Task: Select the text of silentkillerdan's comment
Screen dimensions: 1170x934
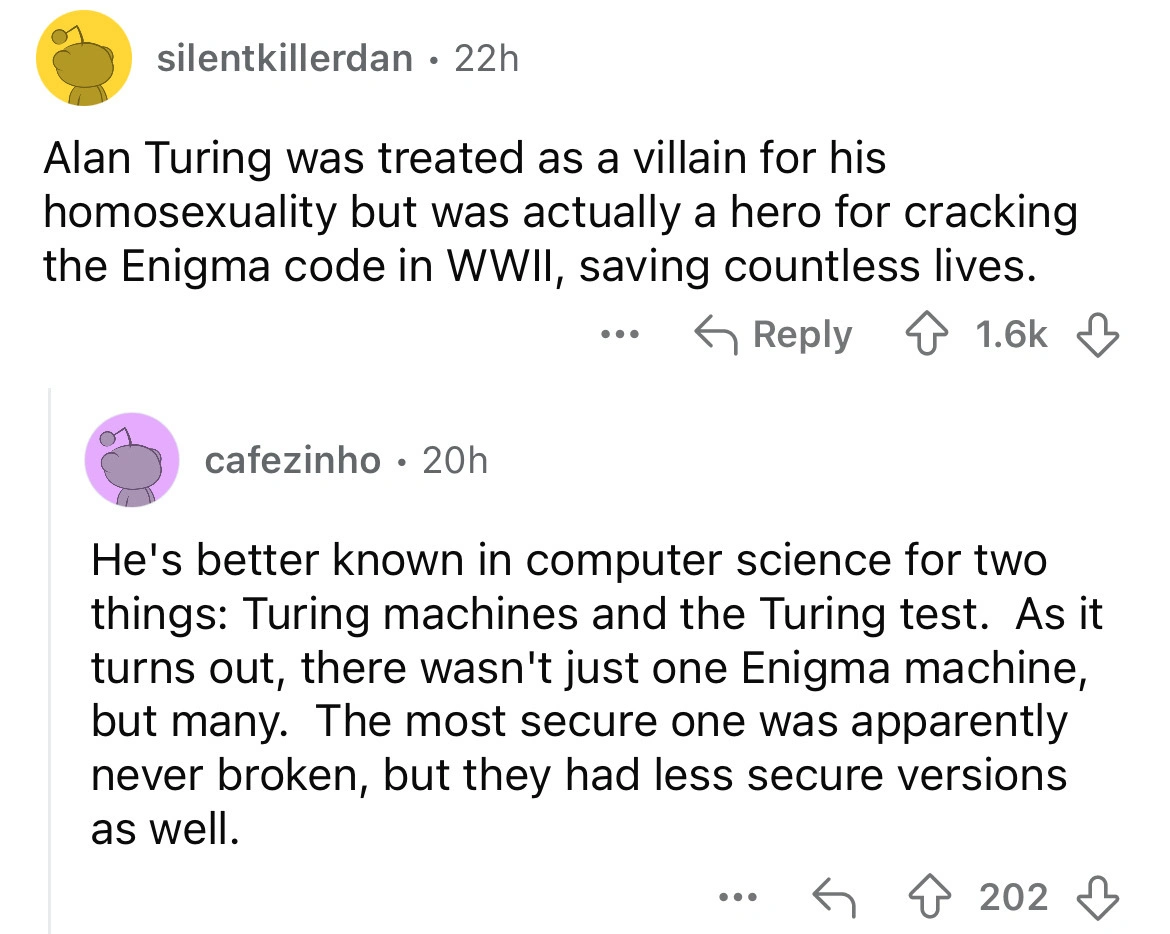Action: coord(560,211)
